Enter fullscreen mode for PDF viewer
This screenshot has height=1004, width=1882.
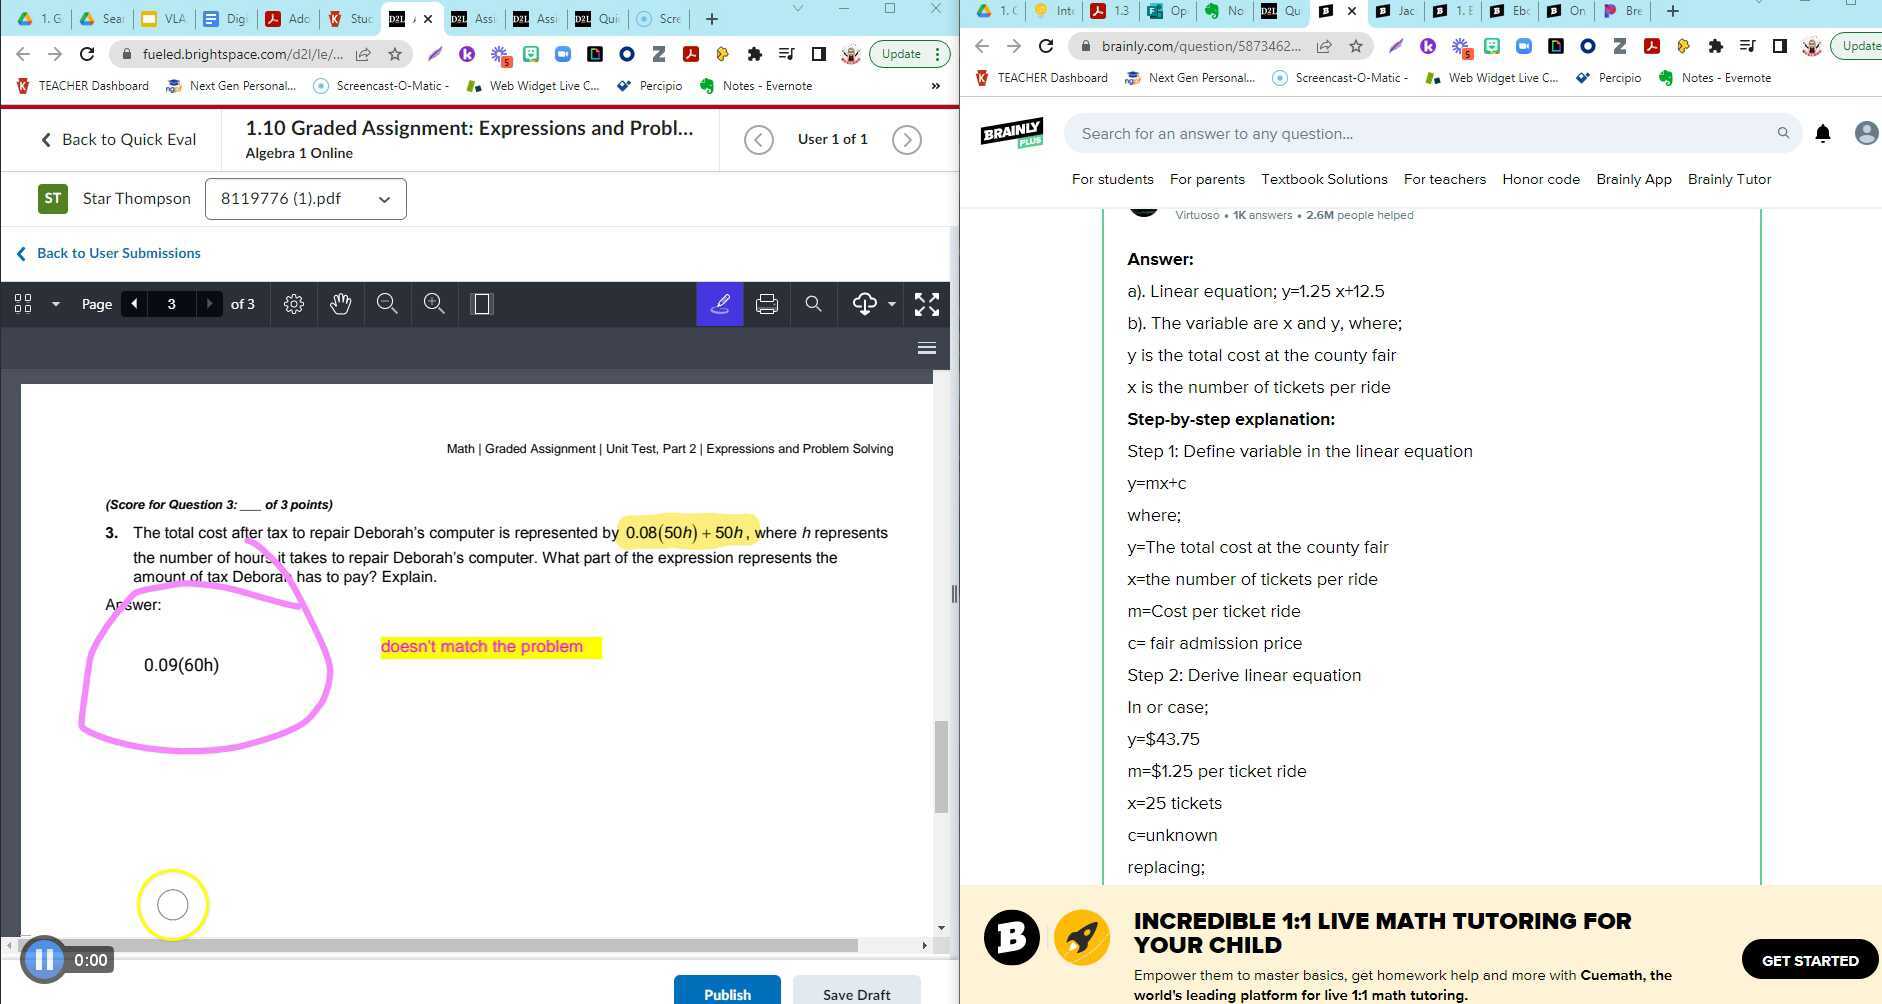[926, 304]
